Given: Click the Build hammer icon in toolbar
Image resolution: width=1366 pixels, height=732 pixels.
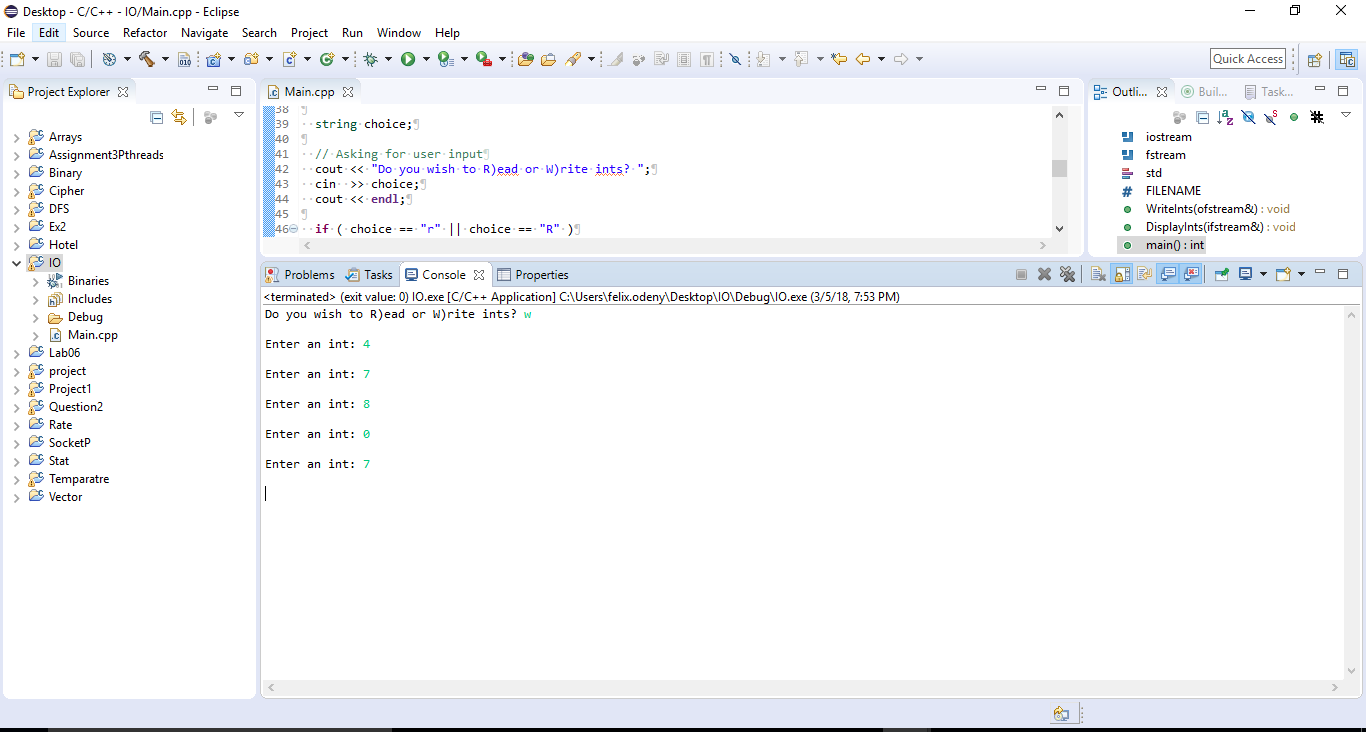Looking at the screenshot, I should 146,60.
